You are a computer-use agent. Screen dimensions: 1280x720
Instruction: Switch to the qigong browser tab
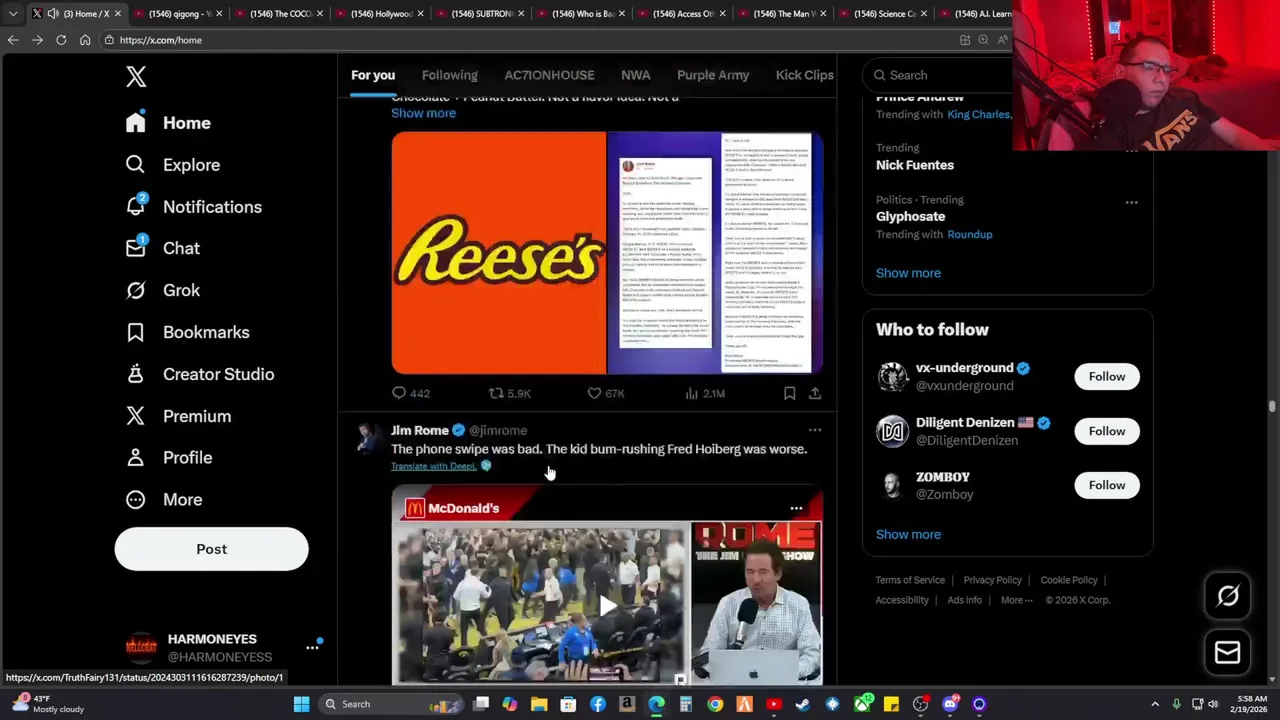[178, 14]
